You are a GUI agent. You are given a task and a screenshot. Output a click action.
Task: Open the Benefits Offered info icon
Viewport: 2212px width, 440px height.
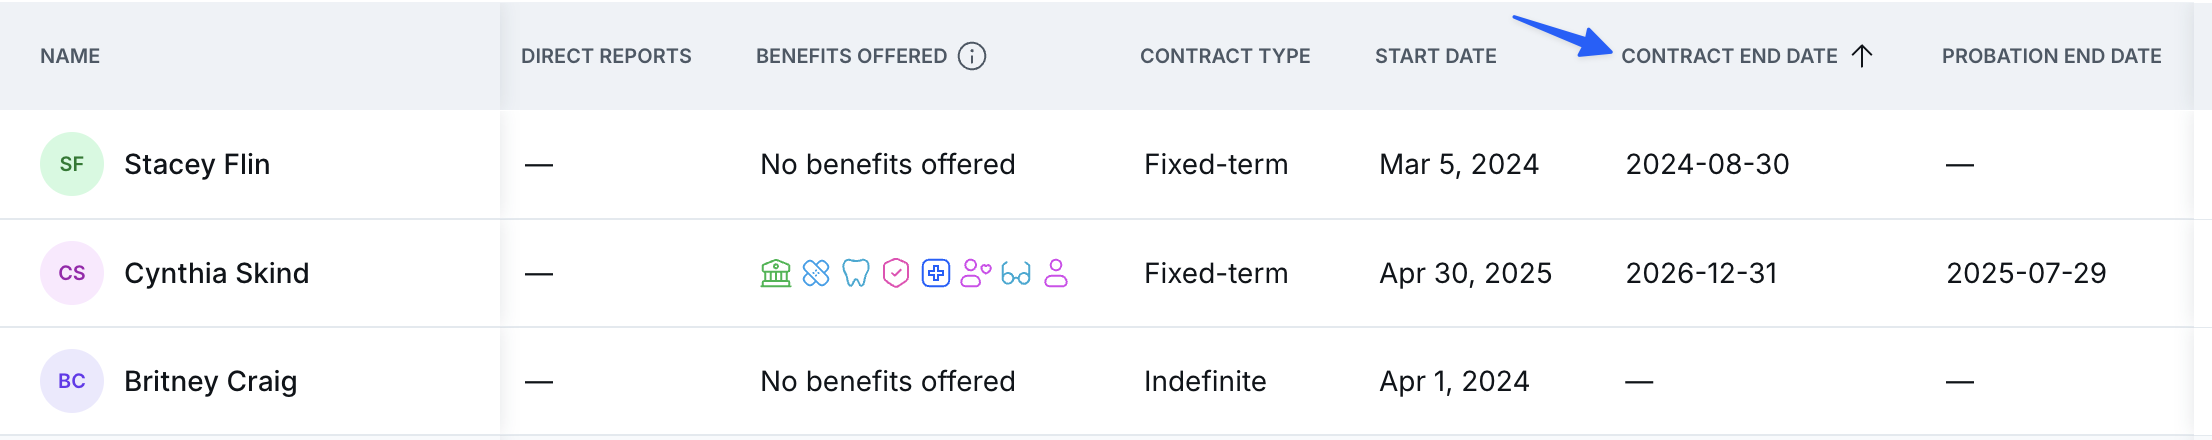972,56
